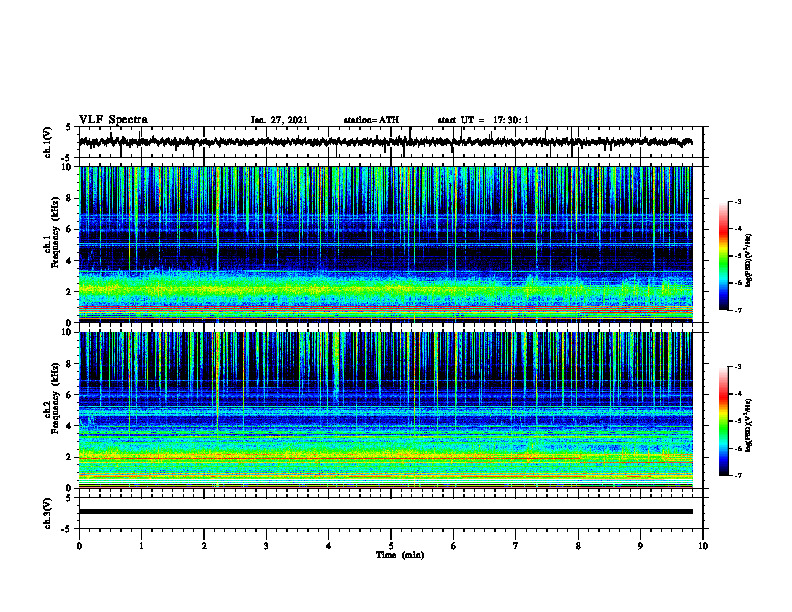The image size is (792, 612).
Task: Click the "station=ATH" header label
Action: pyautogui.click(x=371, y=120)
